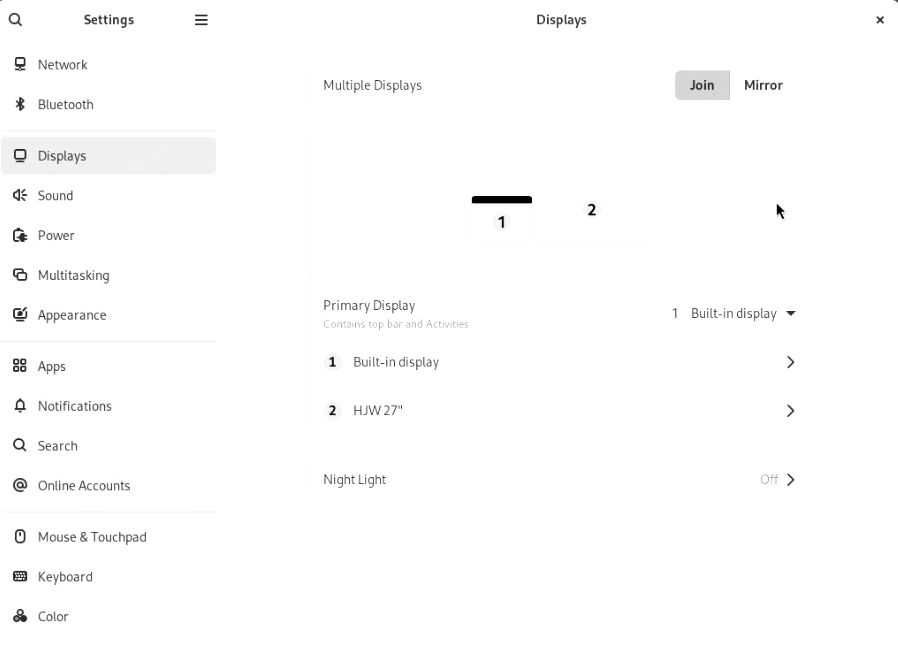Switch to Mirror display mode

[763, 85]
